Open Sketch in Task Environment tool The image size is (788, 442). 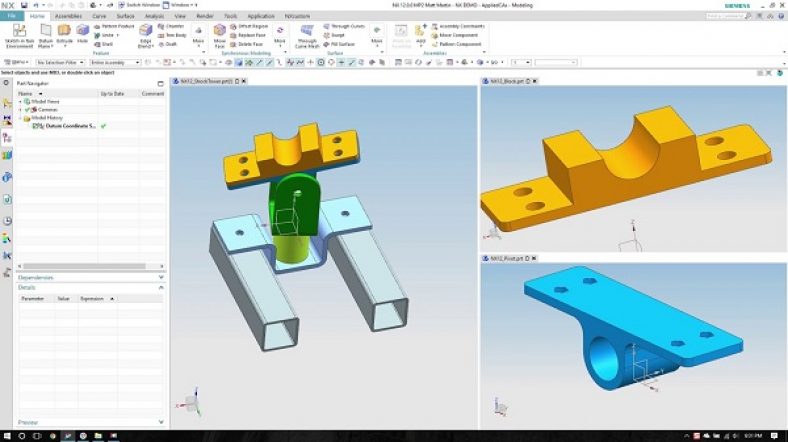(x=19, y=36)
